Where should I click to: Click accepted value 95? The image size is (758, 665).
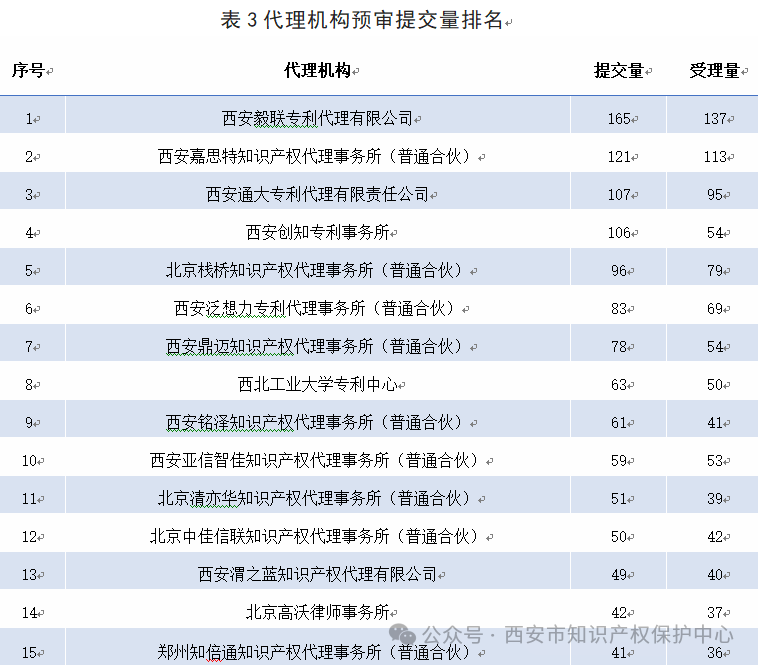[715, 195]
